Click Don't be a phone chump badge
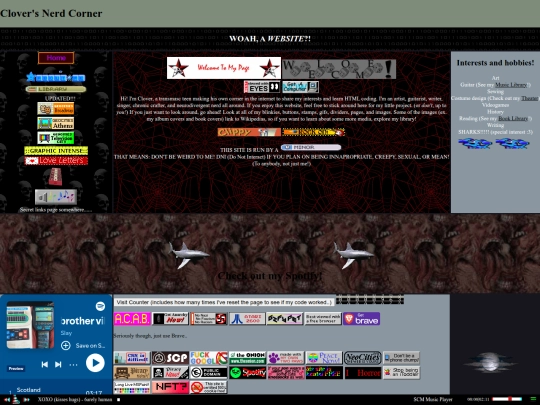Image resolution: width=540 pixels, height=405 pixels. (401, 358)
